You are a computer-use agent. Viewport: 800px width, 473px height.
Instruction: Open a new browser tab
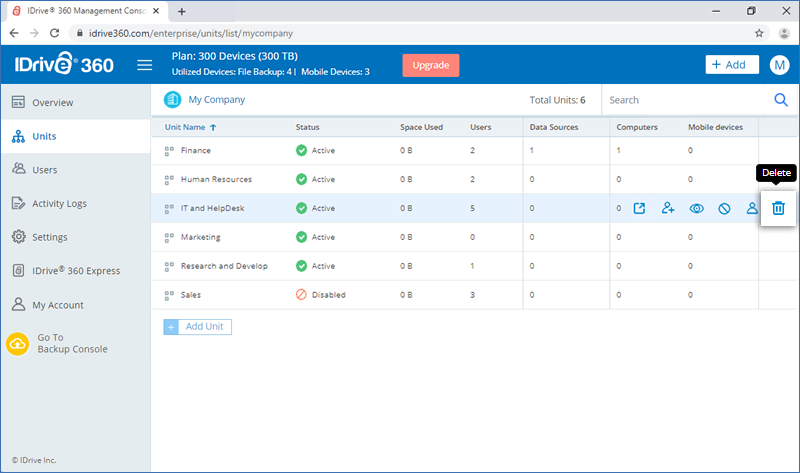pyautogui.click(x=182, y=11)
